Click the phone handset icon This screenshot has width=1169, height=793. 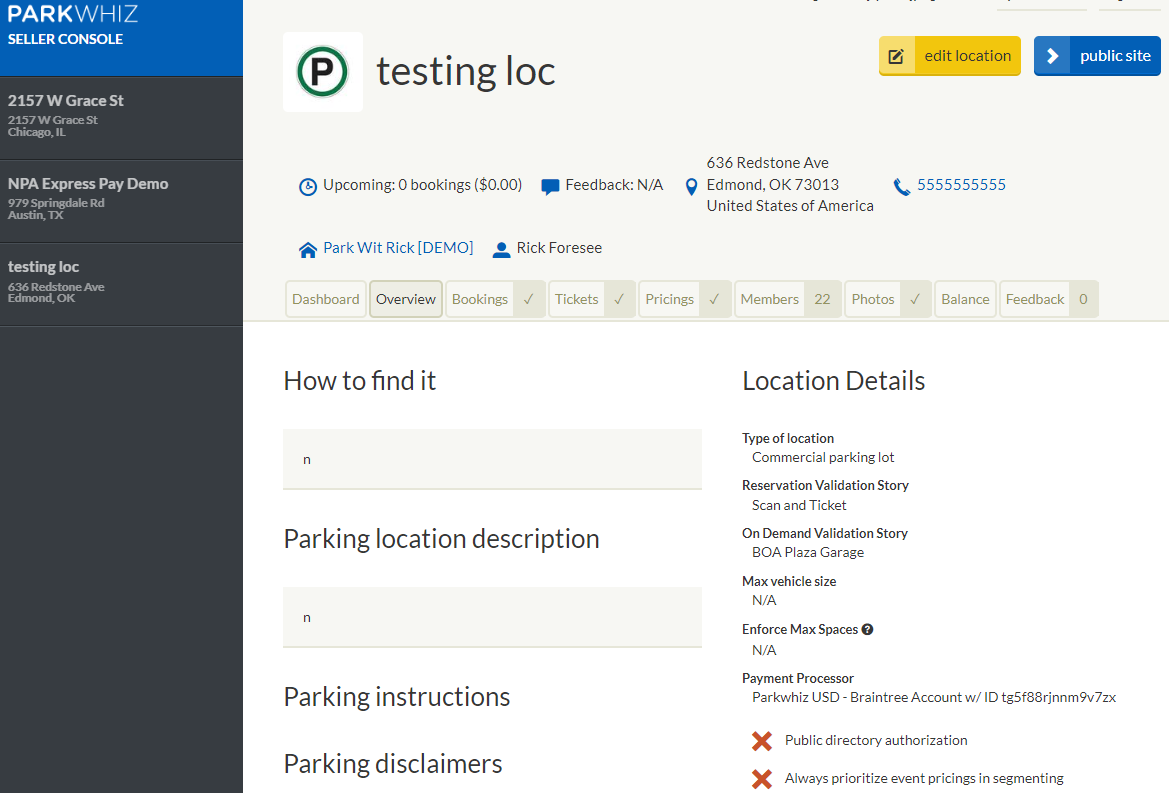click(902, 186)
